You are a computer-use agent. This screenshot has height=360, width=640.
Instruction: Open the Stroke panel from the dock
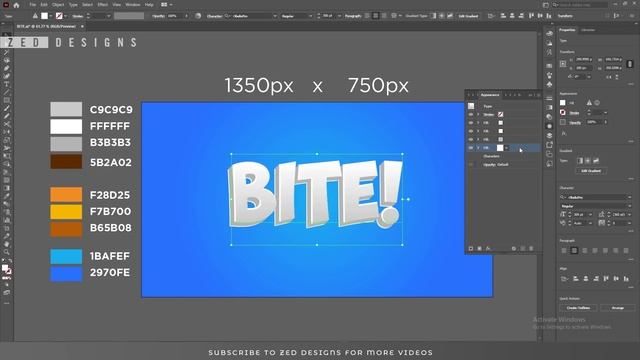coord(549,98)
